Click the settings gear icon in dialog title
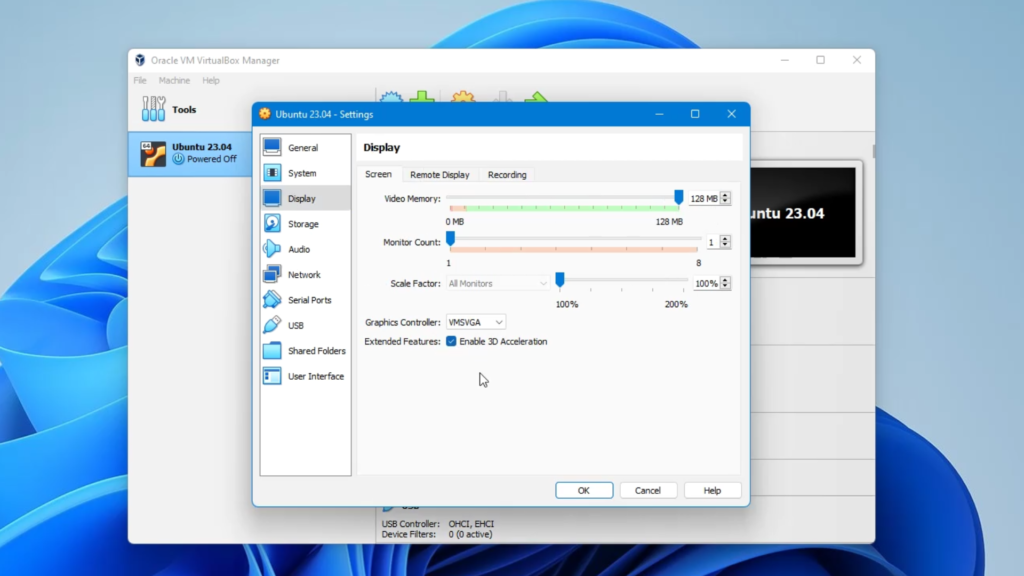1024x576 pixels. pyautogui.click(x=264, y=114)
